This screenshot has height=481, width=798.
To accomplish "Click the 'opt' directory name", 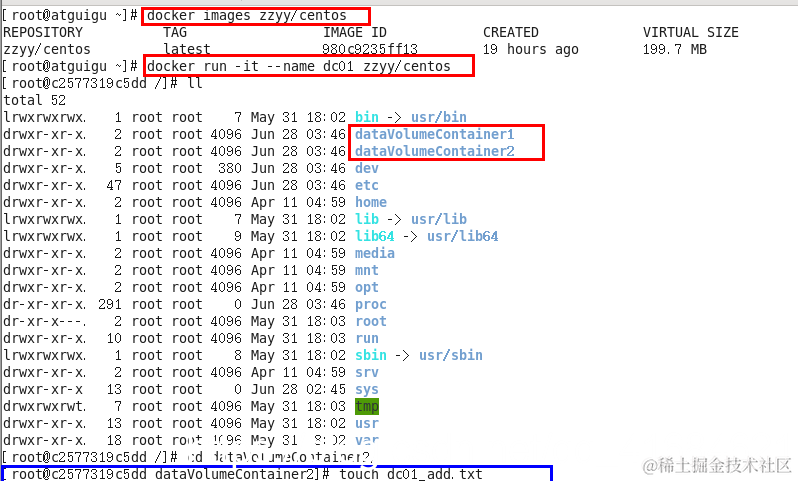I will [x=366, y=288].
